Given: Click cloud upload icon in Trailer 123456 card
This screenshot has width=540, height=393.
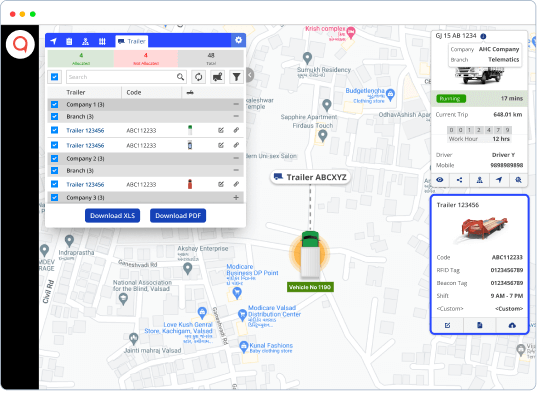Looking at the screenshot, I should point(512,325).
